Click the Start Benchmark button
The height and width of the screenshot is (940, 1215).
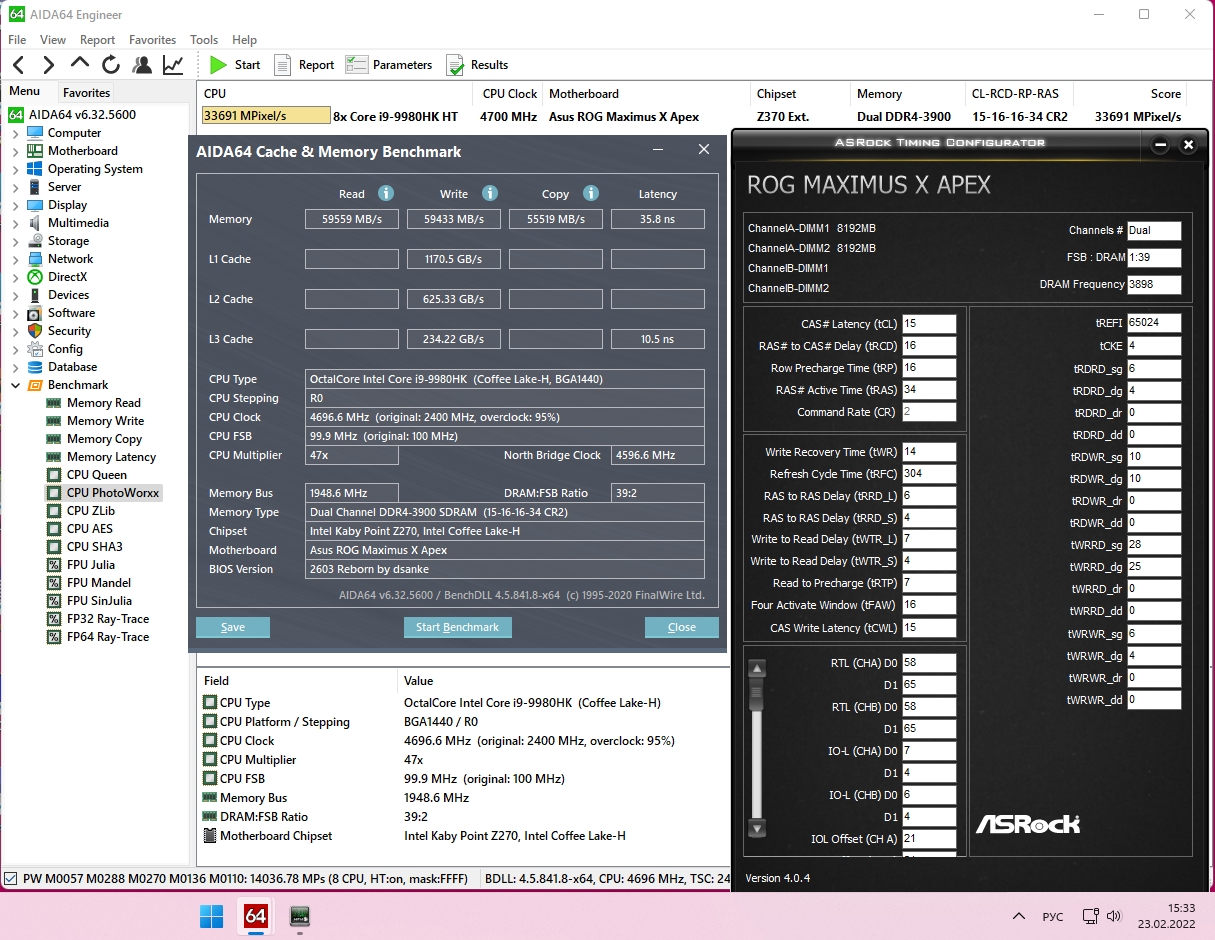(458, 627)
